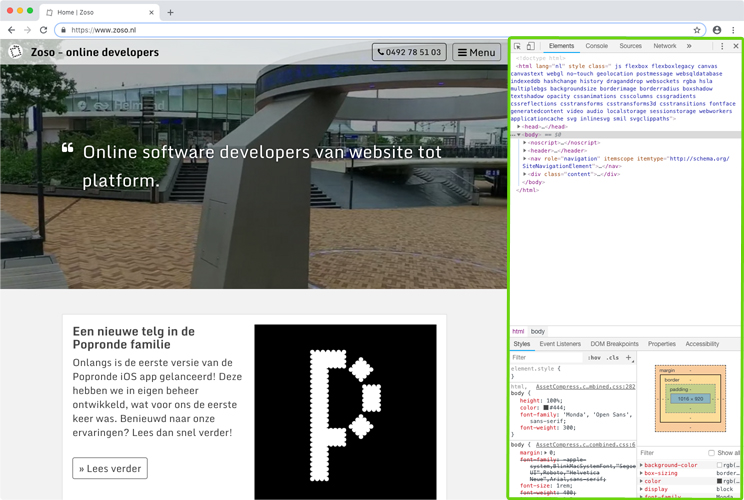Image resolution: width=744 pixels, height=500 pixels.
Task: Show more DevTools tabs via the chevron
Action: (x=689, y=46)
